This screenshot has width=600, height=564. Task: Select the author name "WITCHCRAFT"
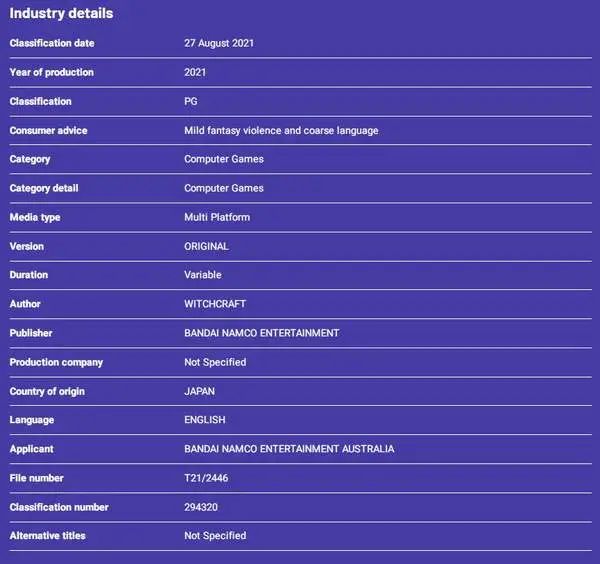pos(215,304)
